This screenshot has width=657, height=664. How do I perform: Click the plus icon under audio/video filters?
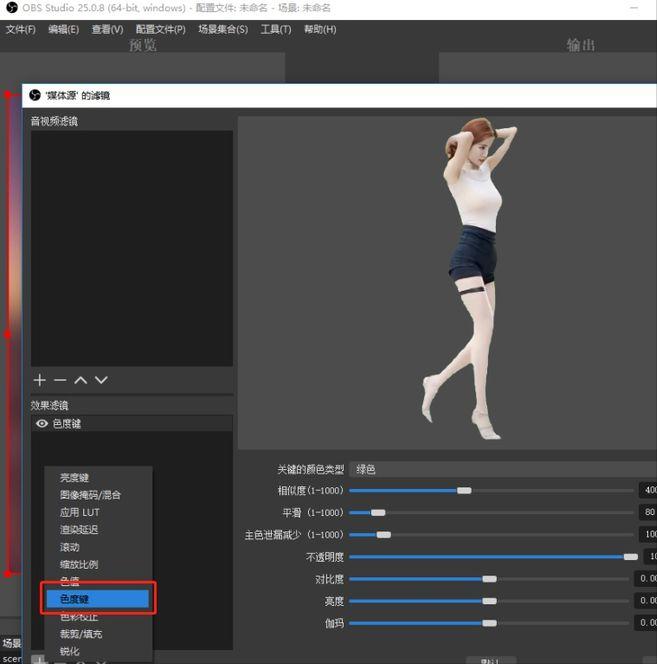(40, 380)
